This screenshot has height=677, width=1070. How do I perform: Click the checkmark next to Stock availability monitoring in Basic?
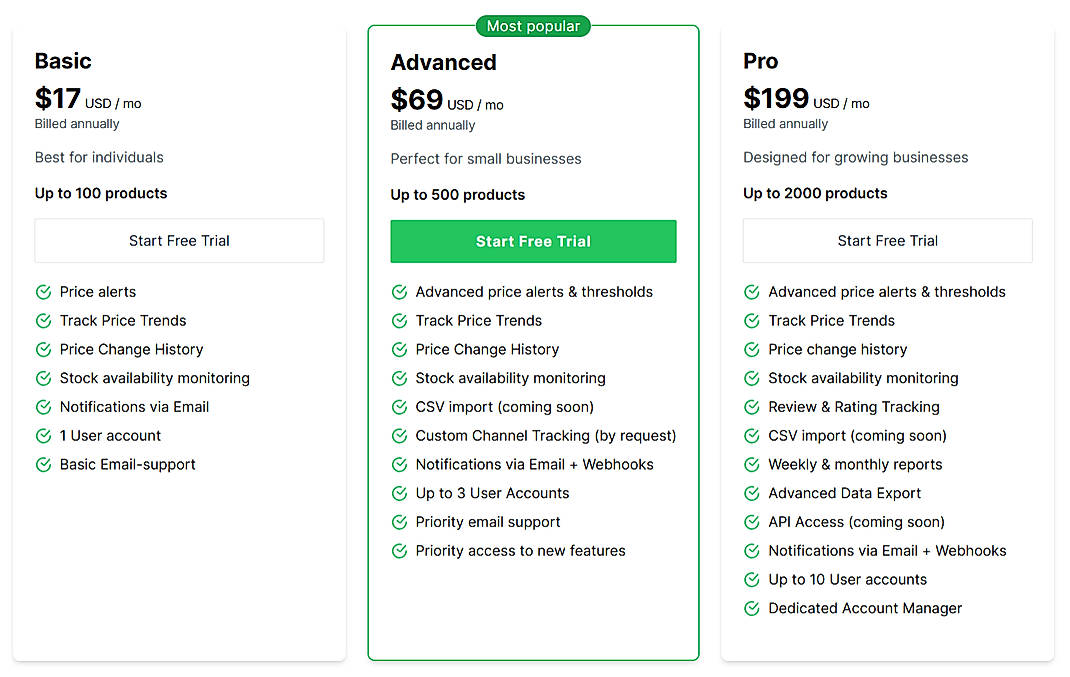tap(43, 378)
